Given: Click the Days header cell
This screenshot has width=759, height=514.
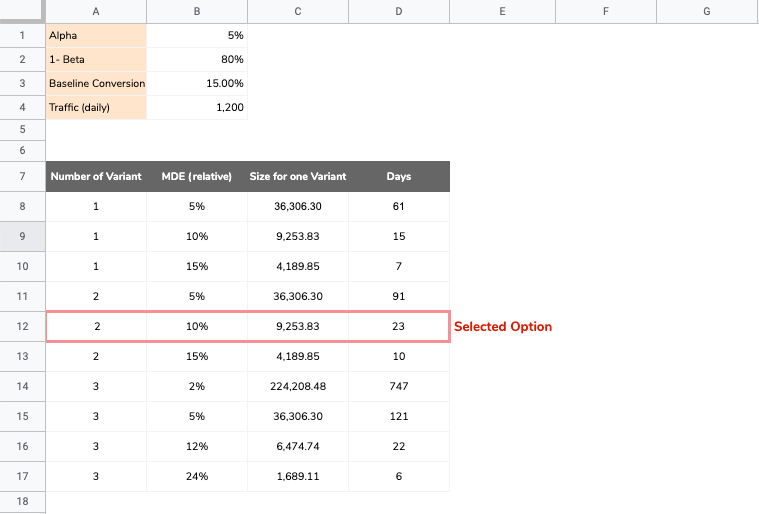Looking at the screenshot, I should [399, 177].
